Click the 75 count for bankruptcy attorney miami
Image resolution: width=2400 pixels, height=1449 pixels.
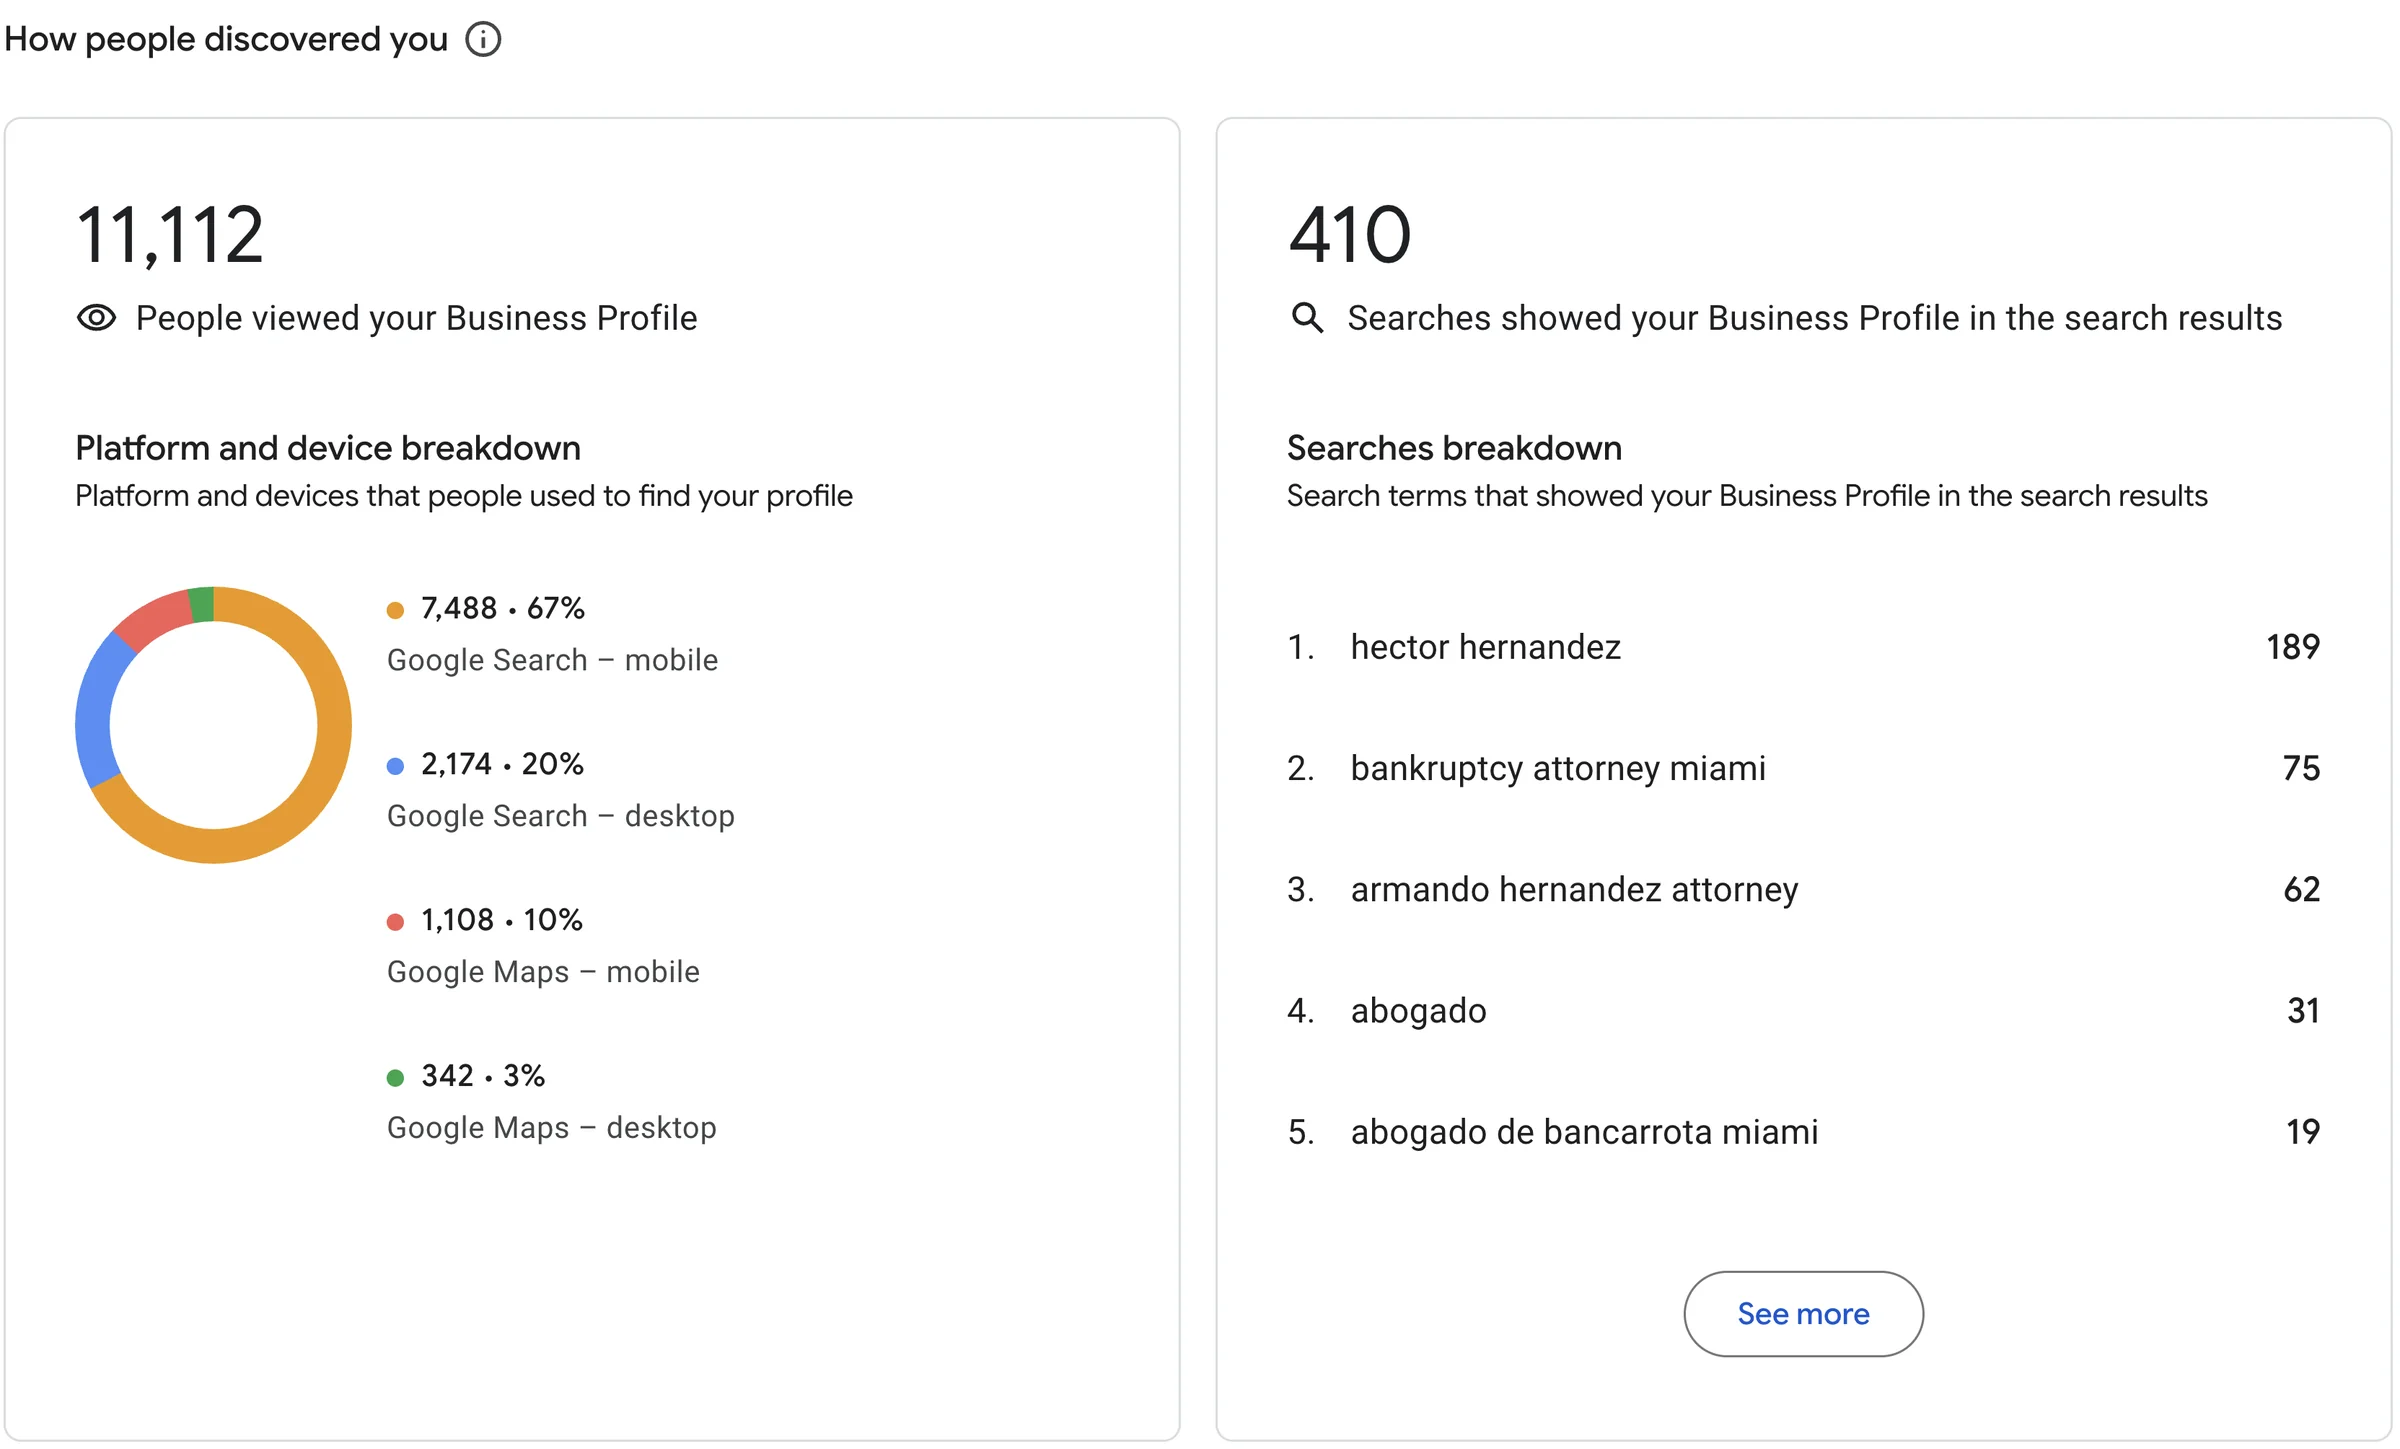2301,768
